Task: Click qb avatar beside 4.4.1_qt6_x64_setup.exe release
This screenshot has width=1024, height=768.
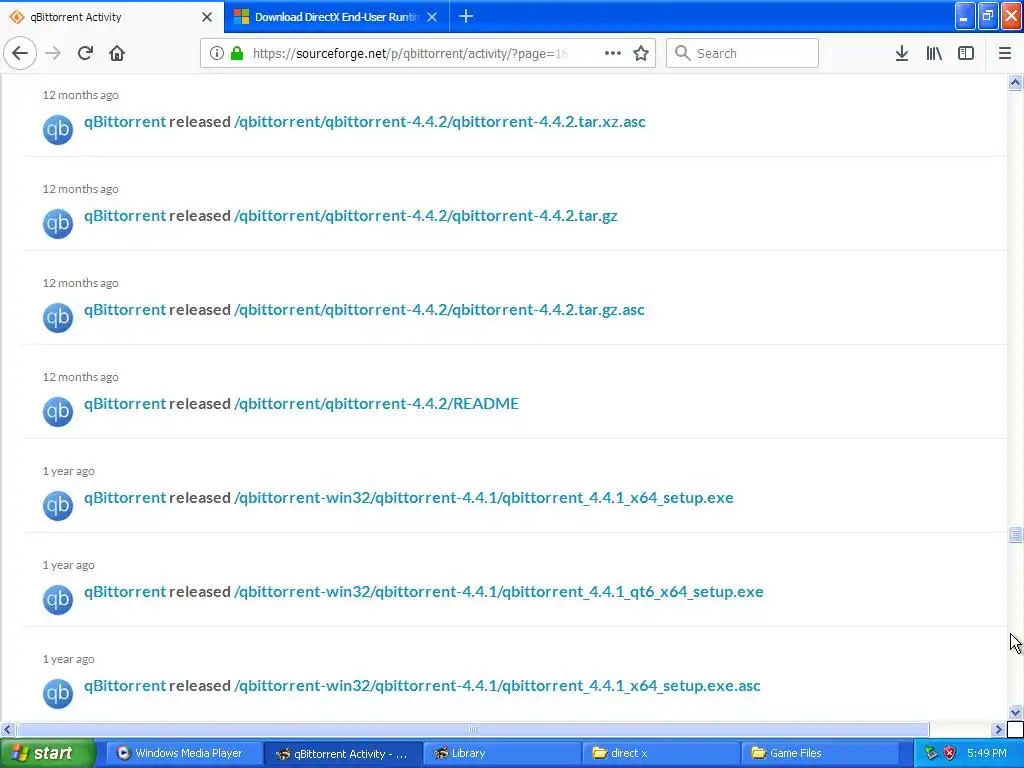Action: click(57, 599)
